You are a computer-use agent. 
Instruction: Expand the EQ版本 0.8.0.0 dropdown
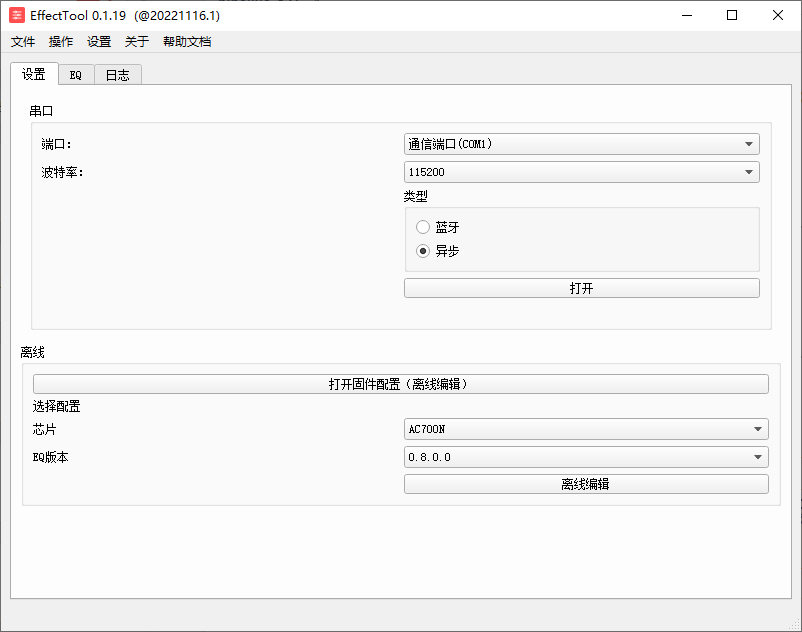(586, 457)
